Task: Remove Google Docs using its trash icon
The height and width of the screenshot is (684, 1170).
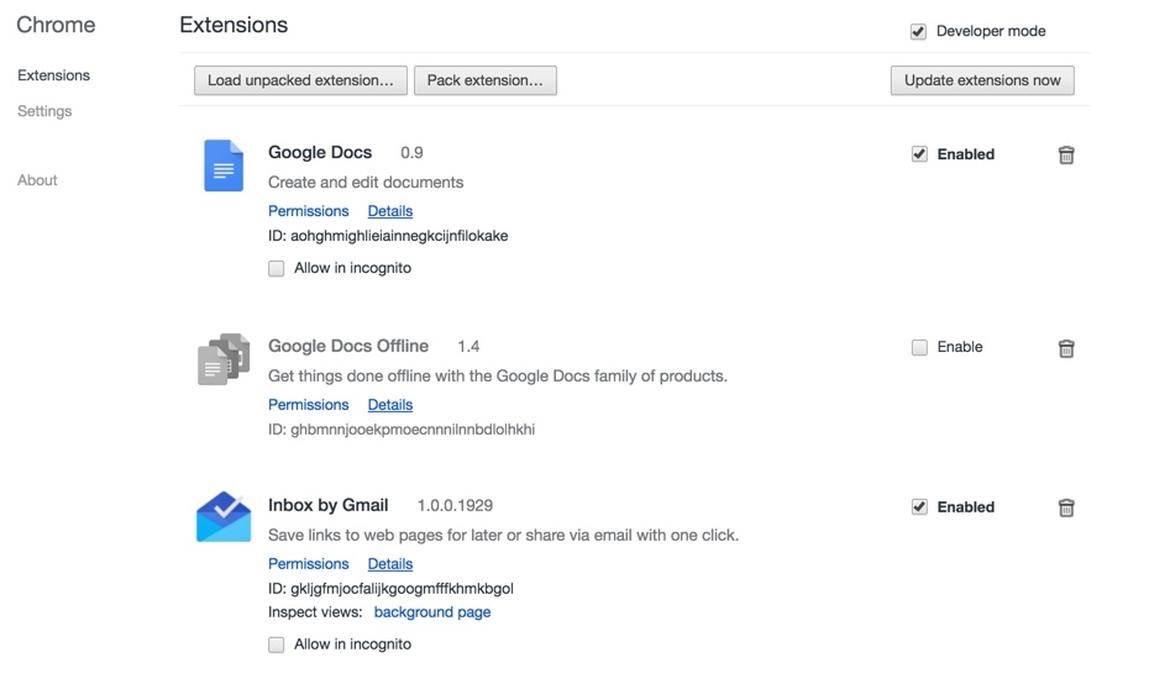Action: 1066,155
